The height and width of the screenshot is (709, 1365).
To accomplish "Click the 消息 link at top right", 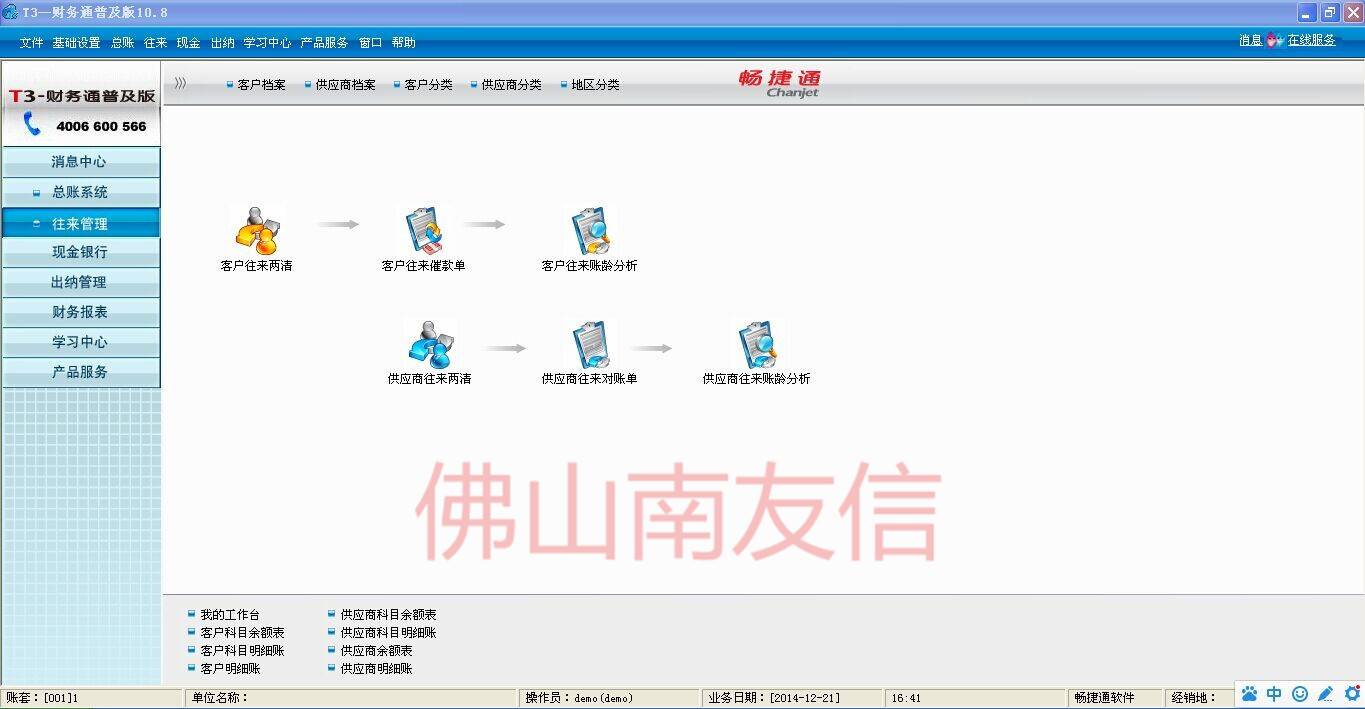I will (x=1251, y=41).
